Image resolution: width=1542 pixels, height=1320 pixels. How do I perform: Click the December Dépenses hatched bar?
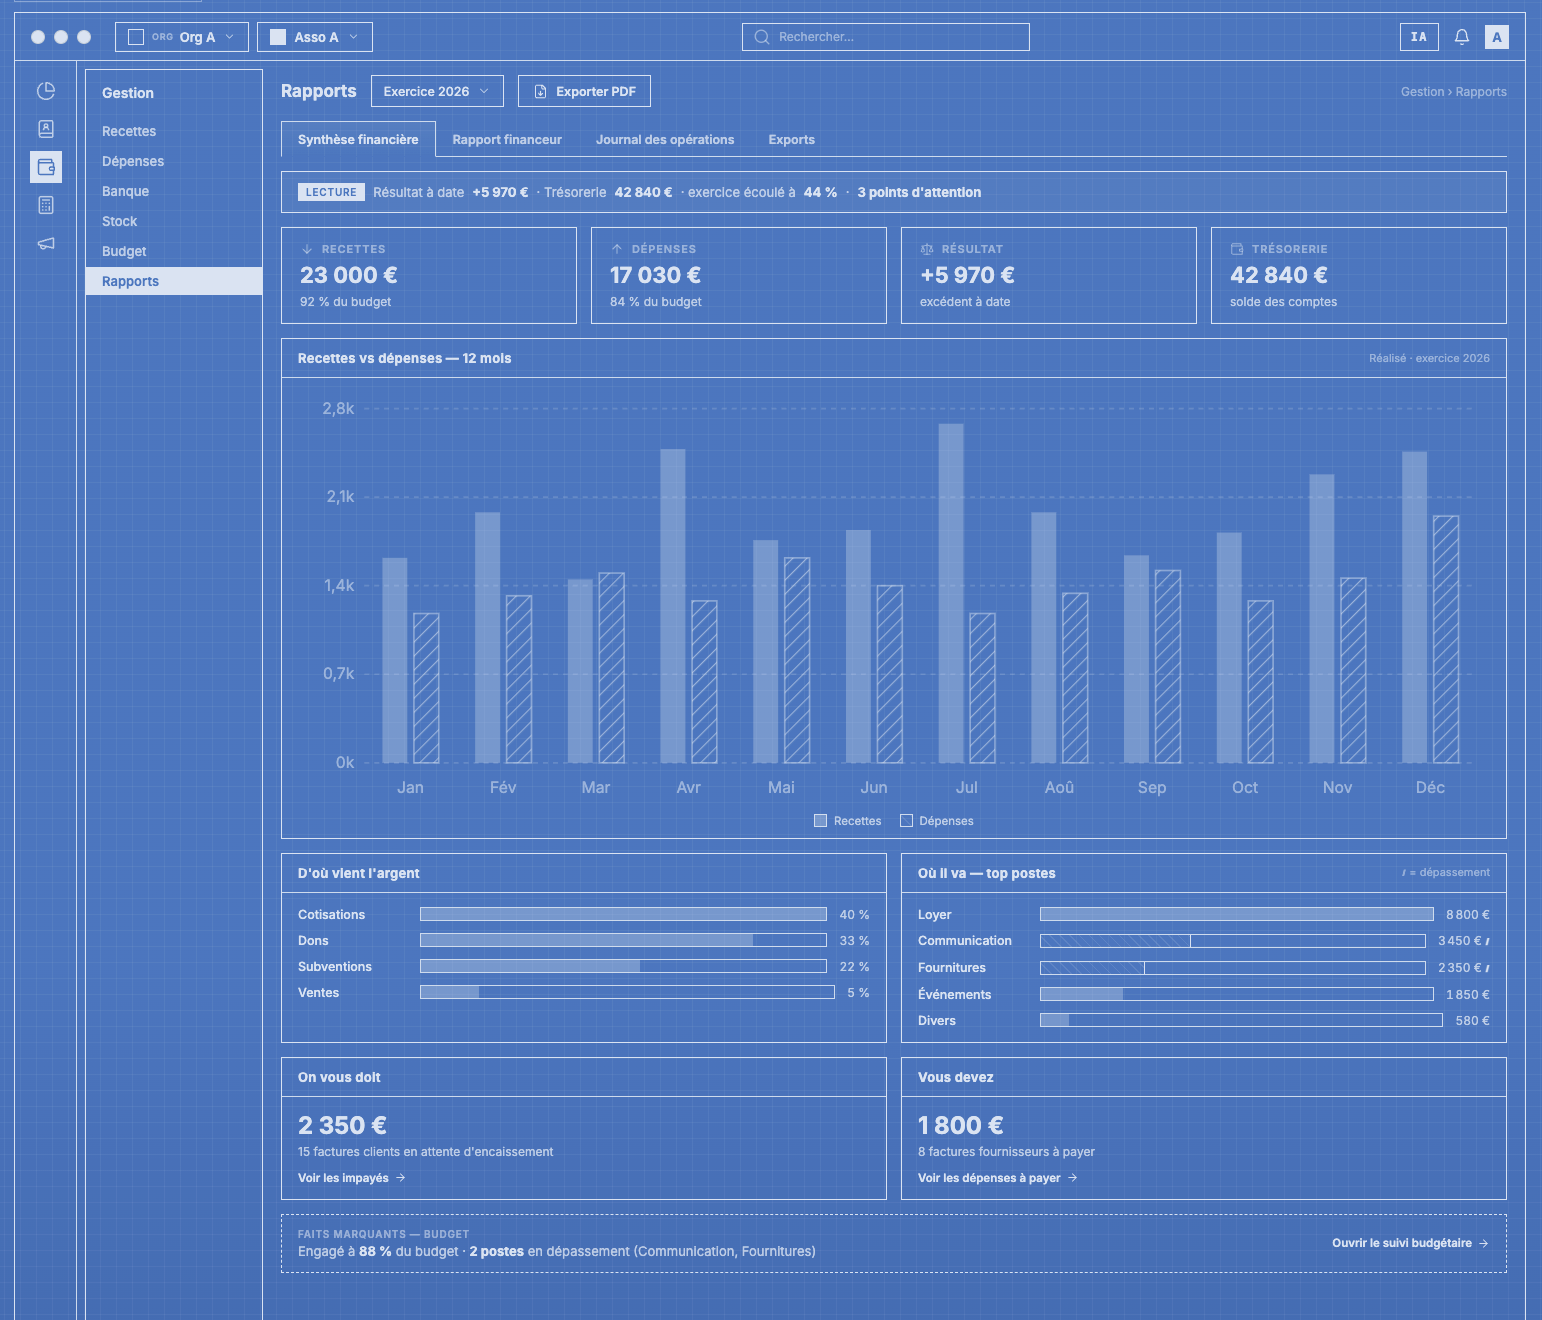click(1446, 639)
